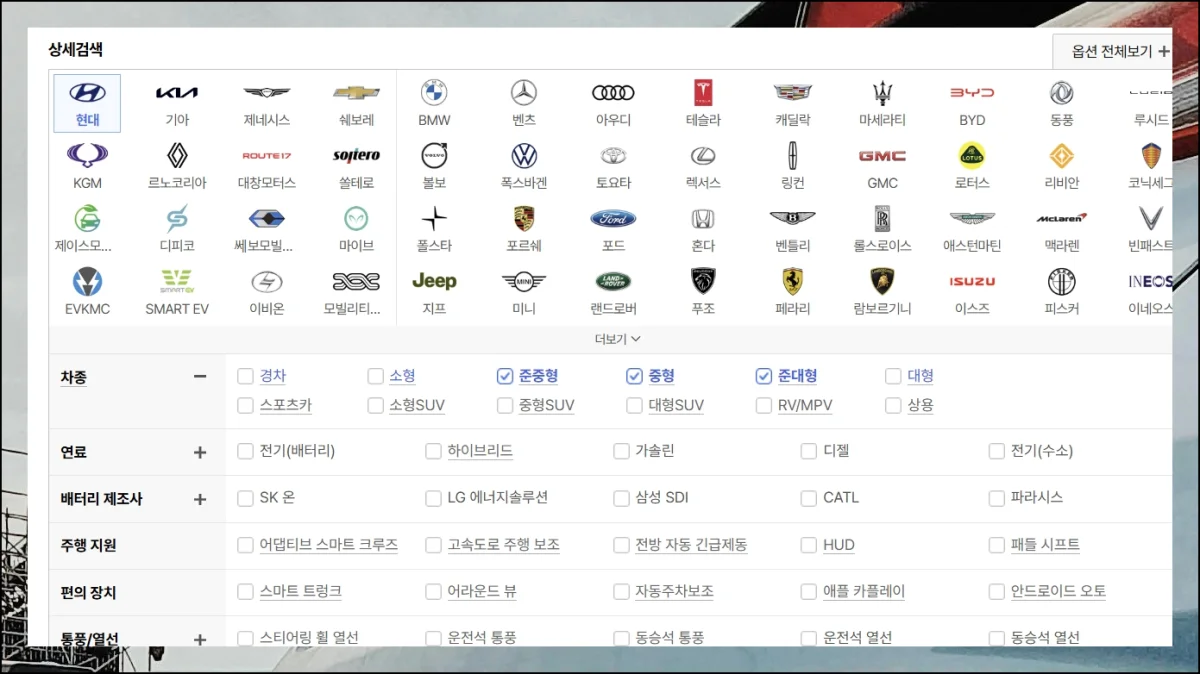Select the Toyota (토요타) logo
Screen dimensions: 1200x674
point(614,156)
